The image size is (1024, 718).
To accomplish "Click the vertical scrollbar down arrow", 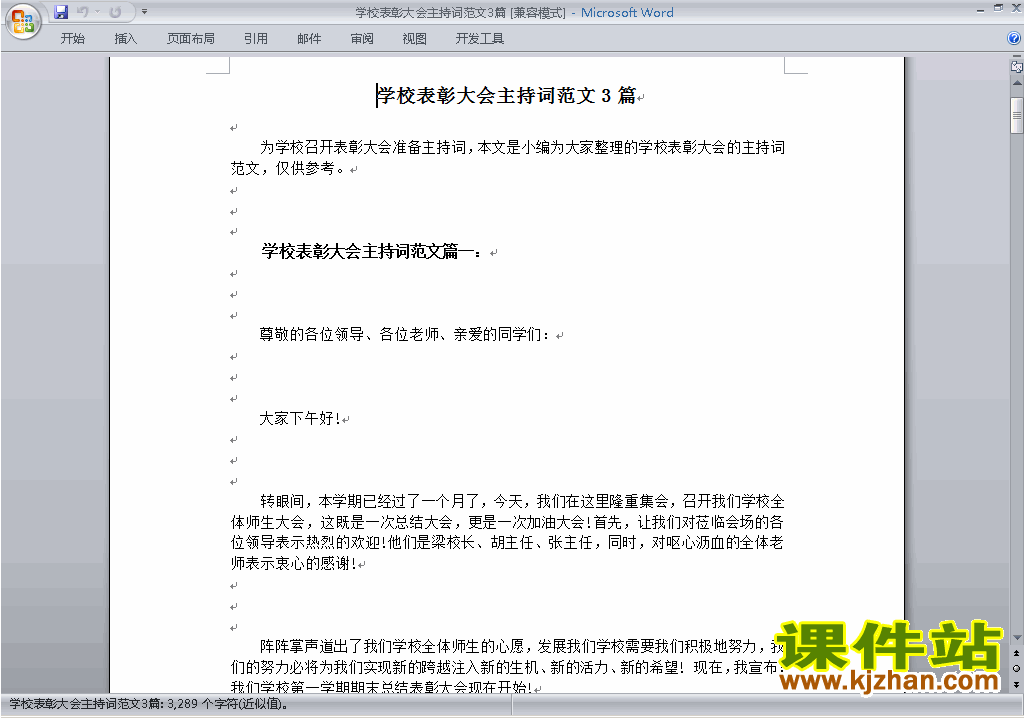I will pyautogui.click(x=1017, y=638).
